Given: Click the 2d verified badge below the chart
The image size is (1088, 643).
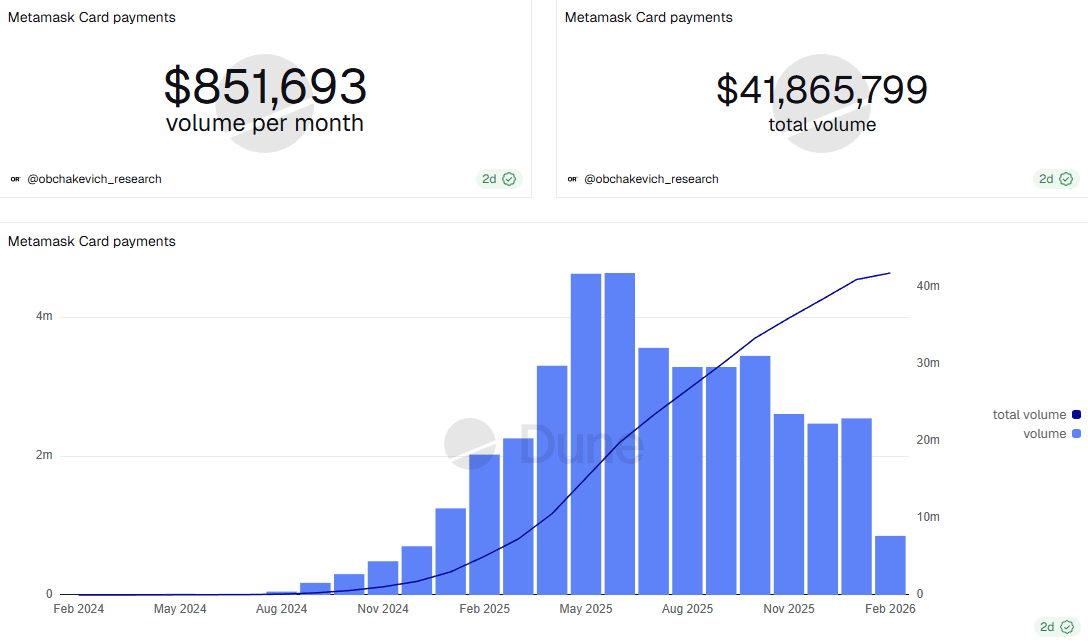Looking at the screenshot, I should pos(1057,627).
